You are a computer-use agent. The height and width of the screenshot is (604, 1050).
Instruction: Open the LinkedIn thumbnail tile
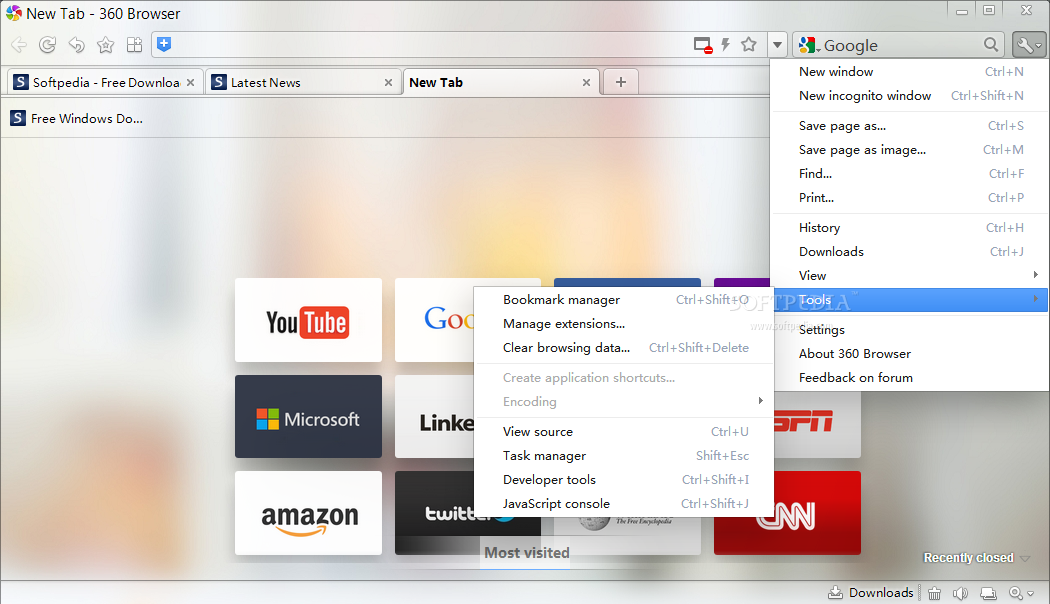[435, 417]
